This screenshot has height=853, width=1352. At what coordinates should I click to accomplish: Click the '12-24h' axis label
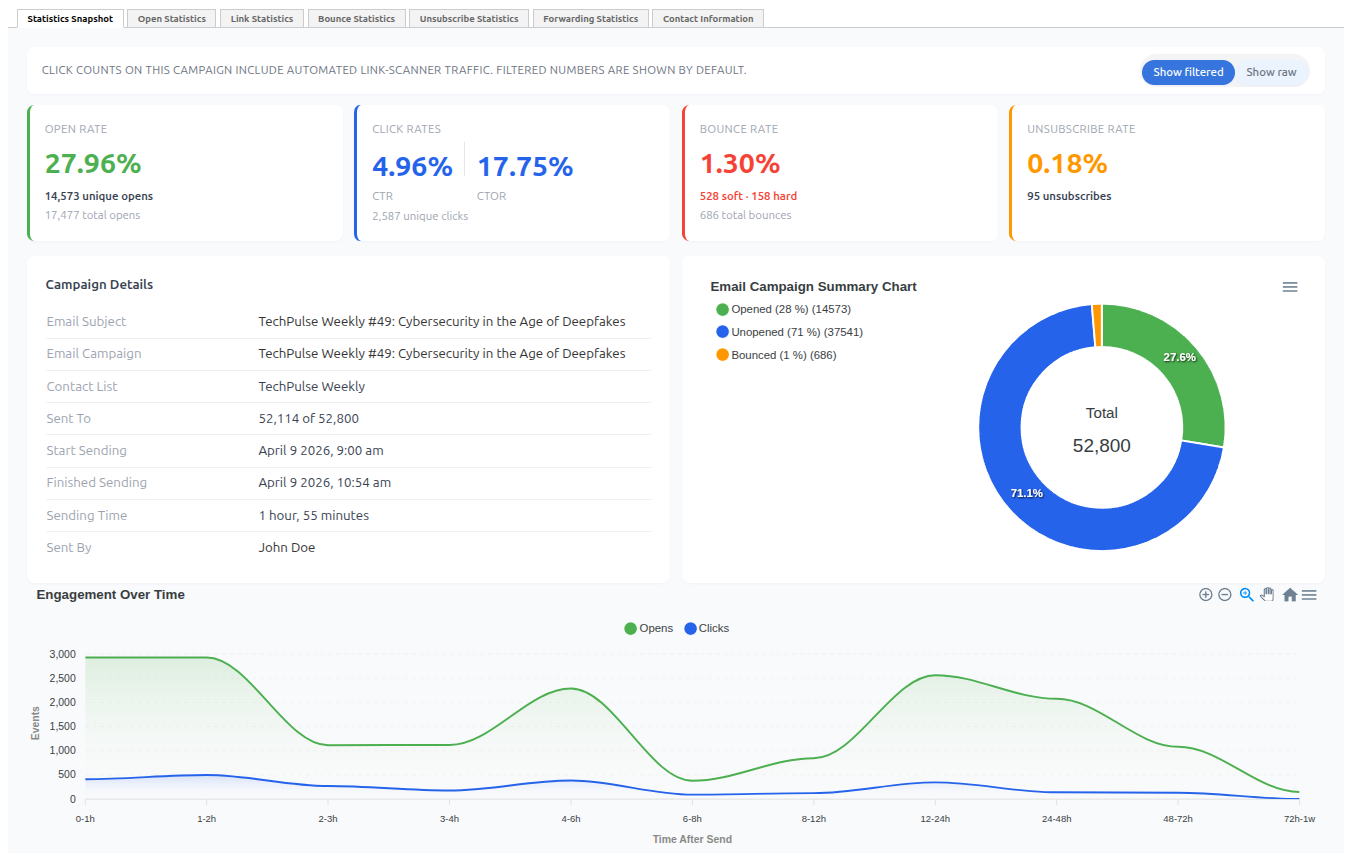935,819
